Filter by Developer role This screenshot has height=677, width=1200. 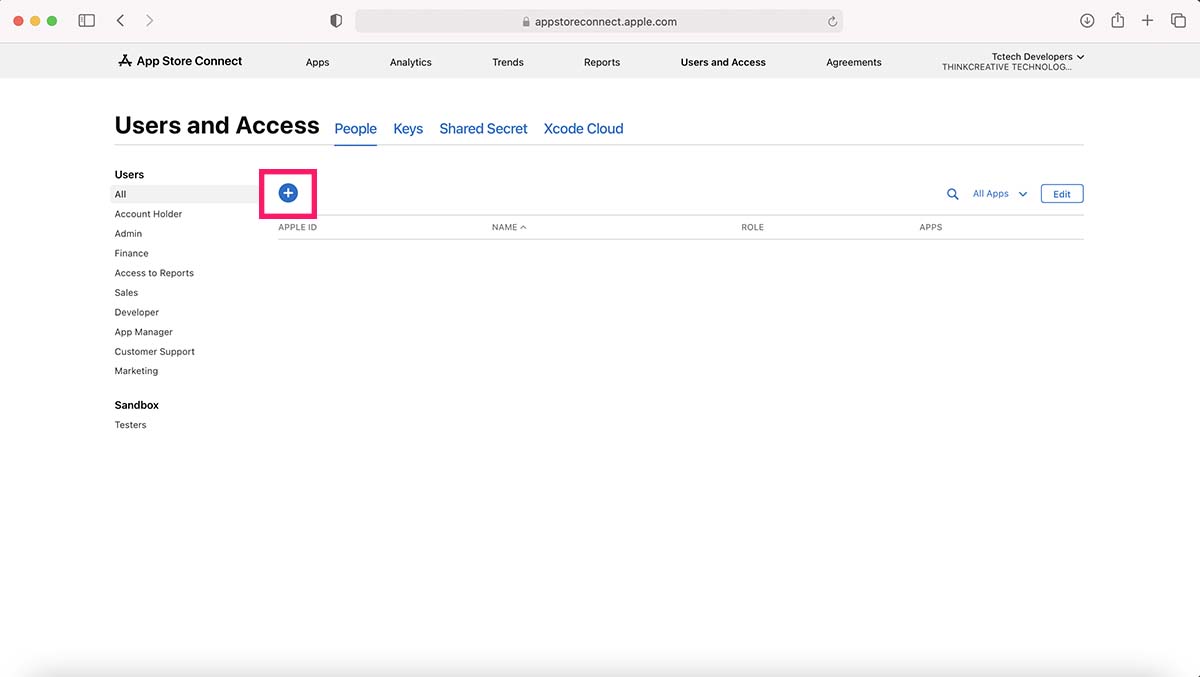(x=136, y=312)
